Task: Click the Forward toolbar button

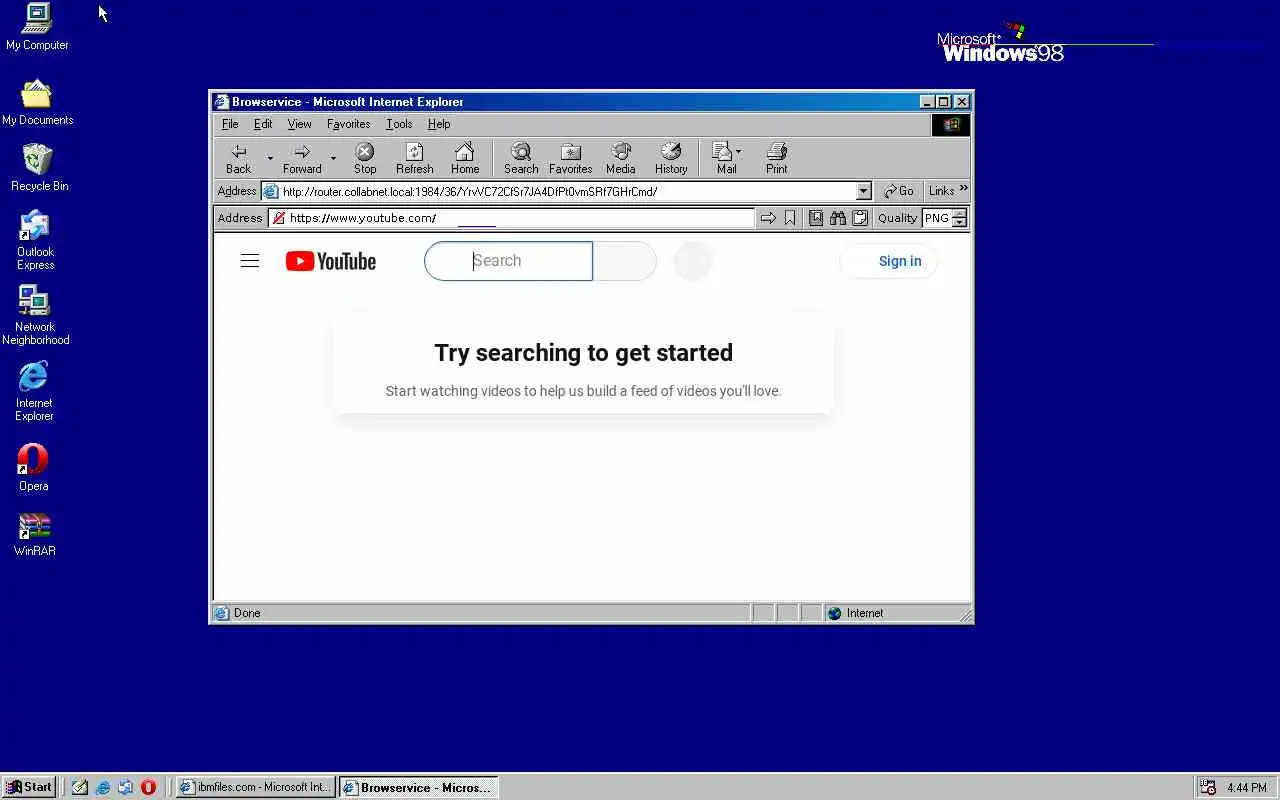Action: tap(302, 158)
